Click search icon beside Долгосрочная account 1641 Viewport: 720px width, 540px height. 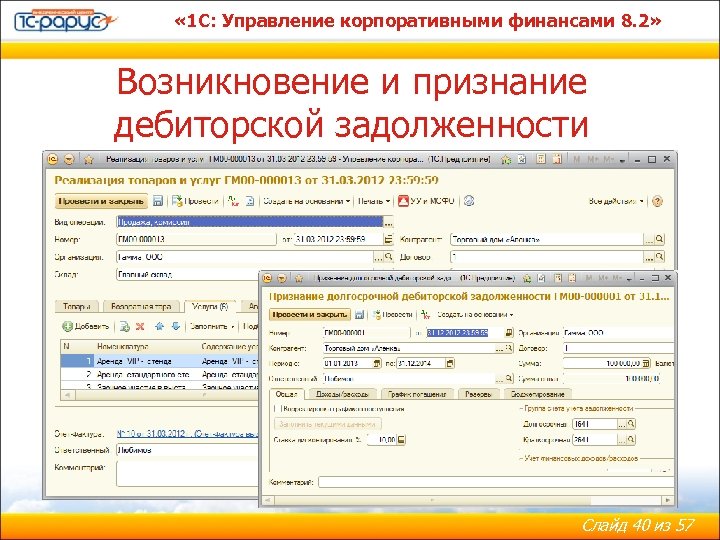coord(631,424)
